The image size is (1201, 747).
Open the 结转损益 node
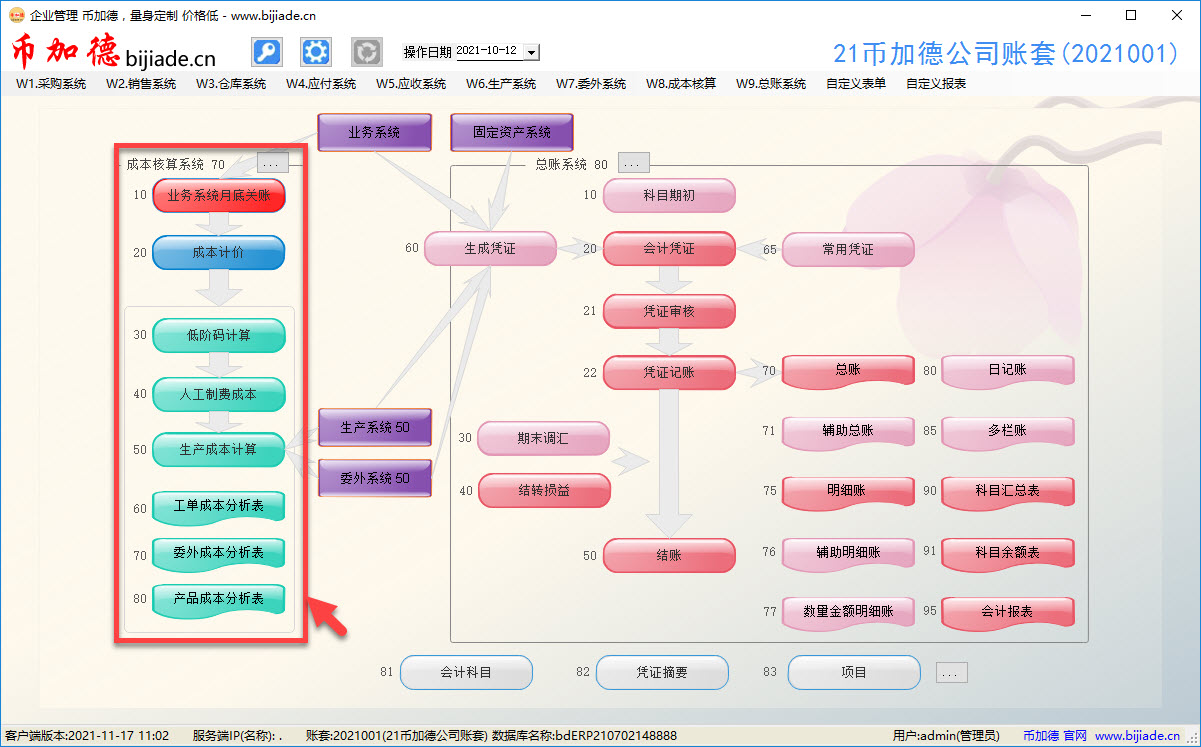544,491
